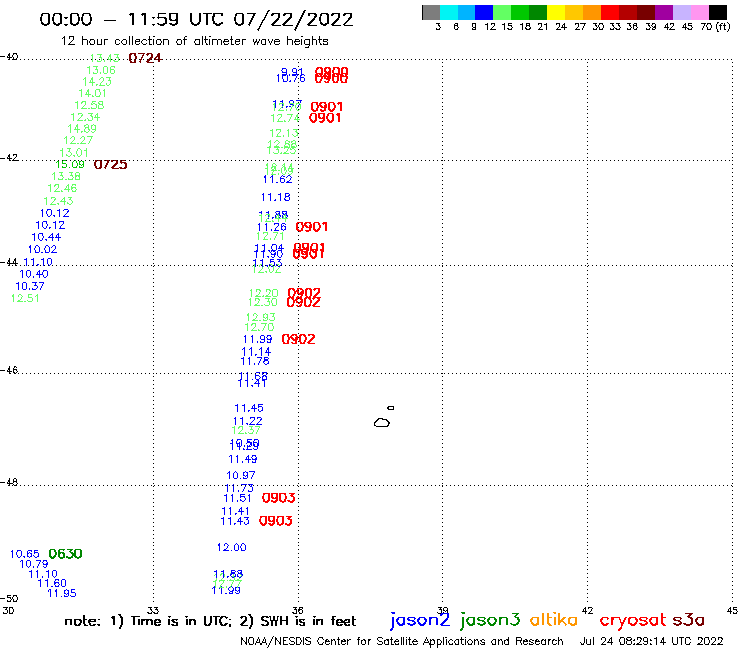The image size is (740, 650).
Task: Click the wave height value 11.14
Action: (256, 352)
